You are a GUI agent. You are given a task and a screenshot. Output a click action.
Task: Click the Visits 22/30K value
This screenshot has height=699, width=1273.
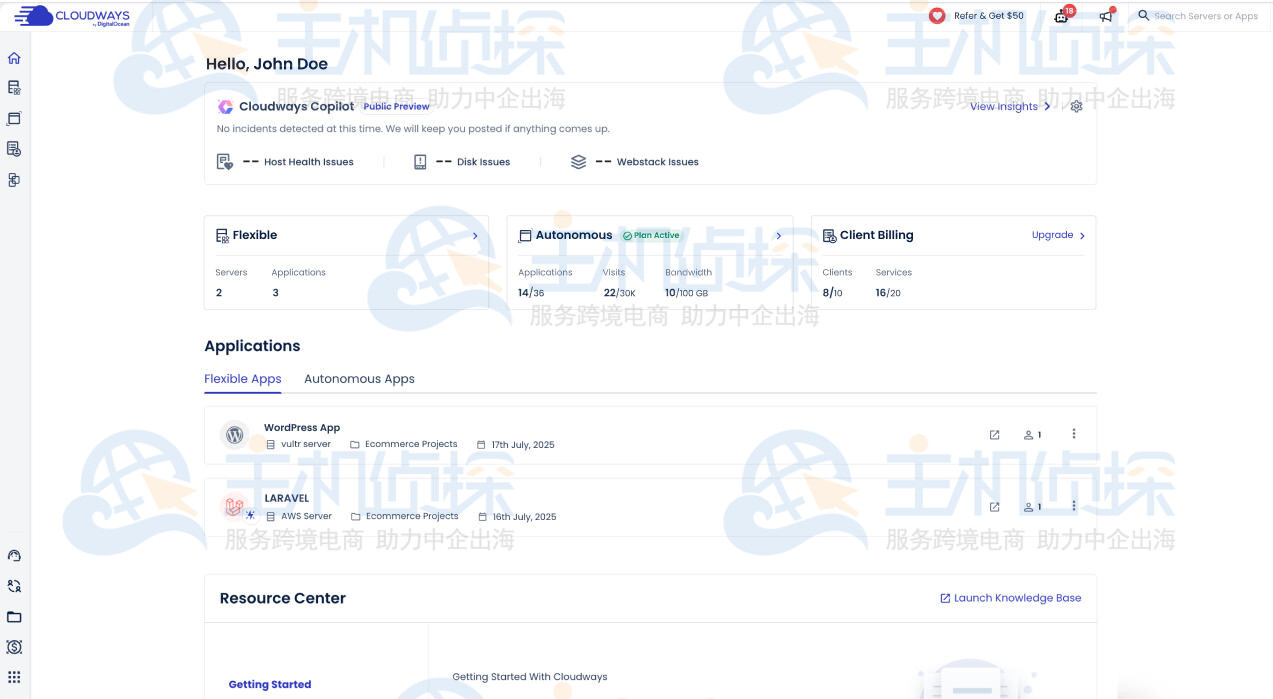point(619,293)
